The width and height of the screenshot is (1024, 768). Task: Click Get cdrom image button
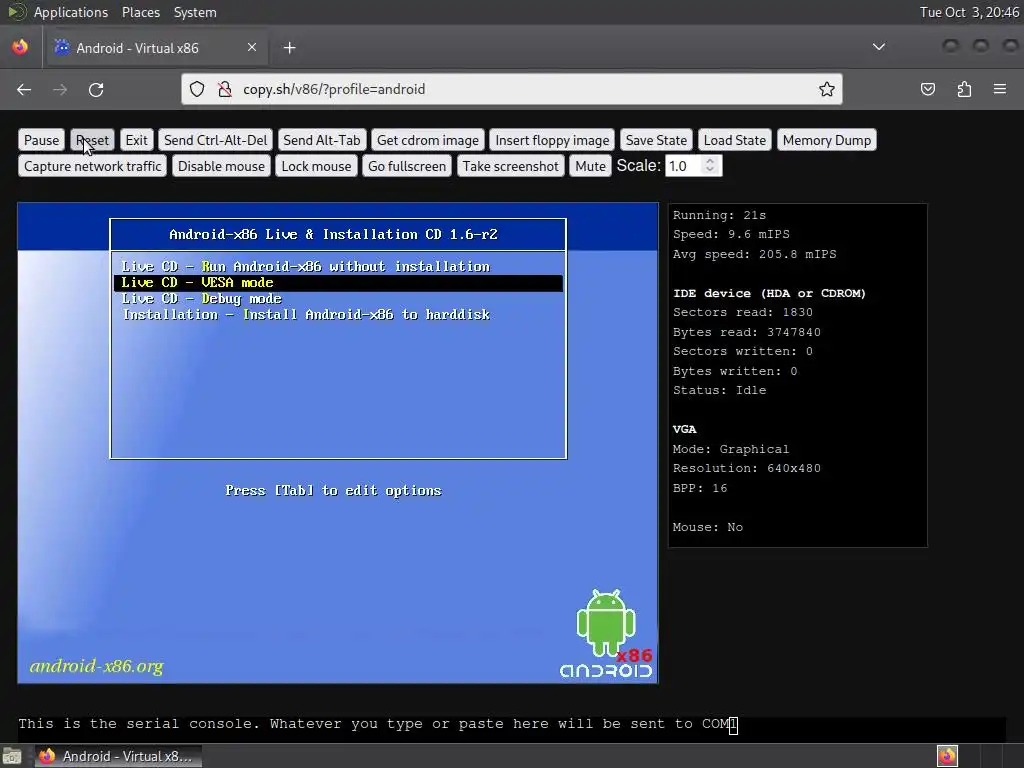428,140
